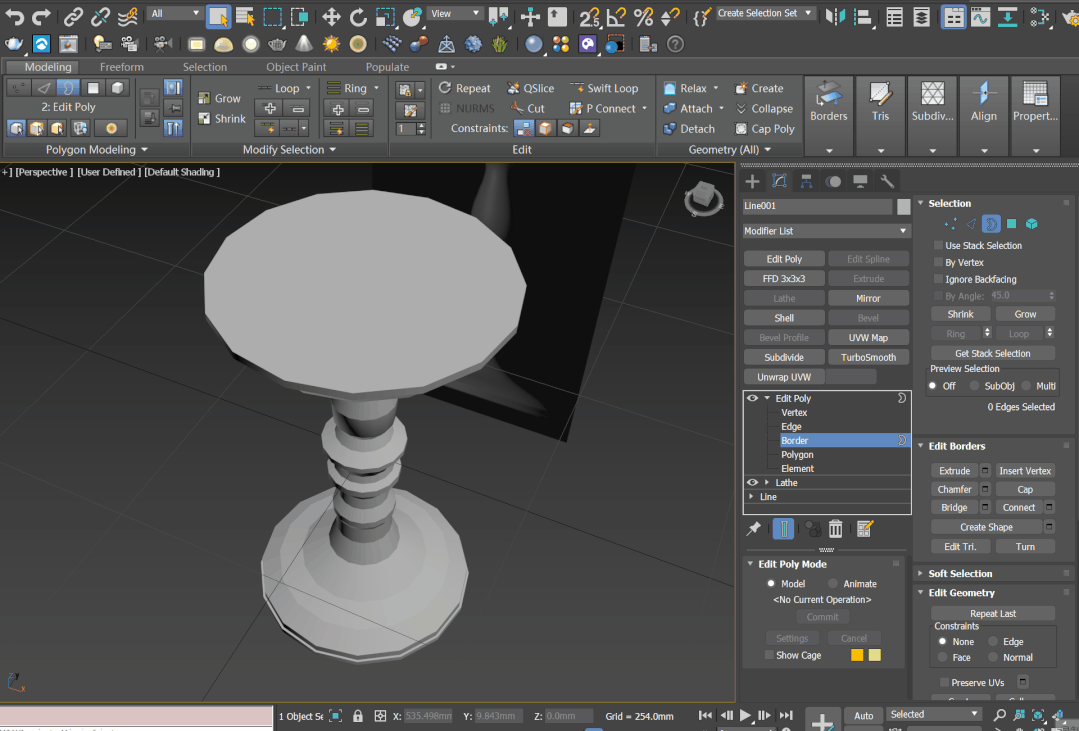Image resolution: width=1079 pixels, height=731 pixels.
Task: Toggle visibility of the Edit Poly modifier
Action: pos(752,398)
